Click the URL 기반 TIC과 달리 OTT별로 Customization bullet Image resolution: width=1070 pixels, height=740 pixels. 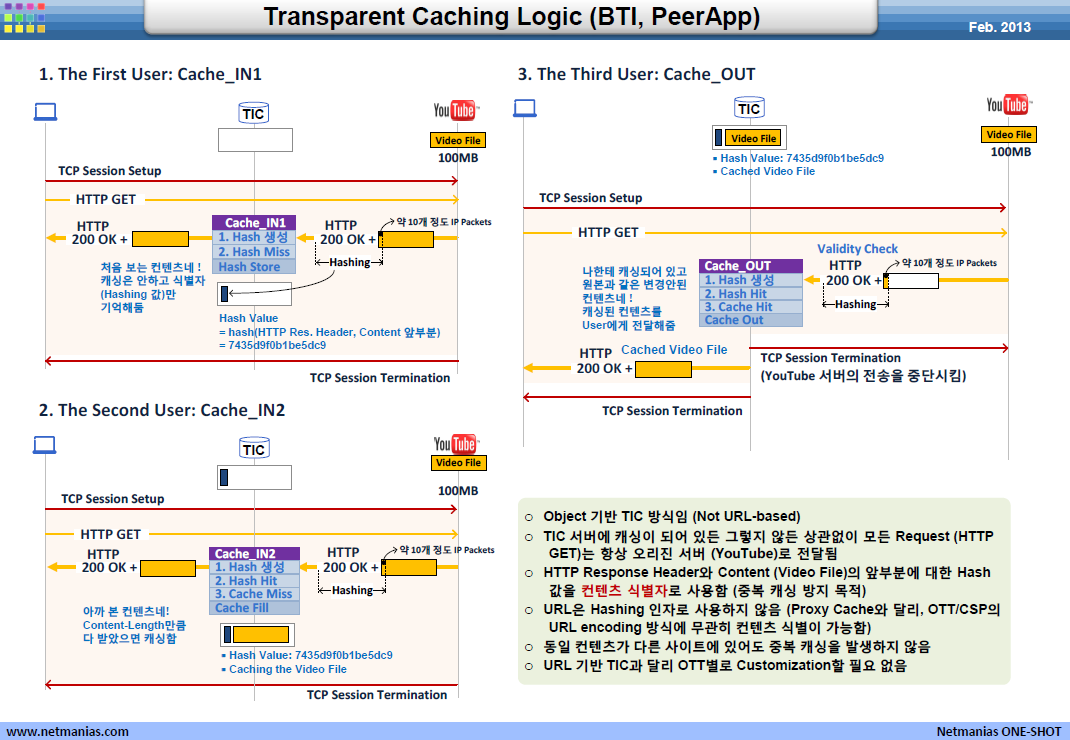coord(723,665)
